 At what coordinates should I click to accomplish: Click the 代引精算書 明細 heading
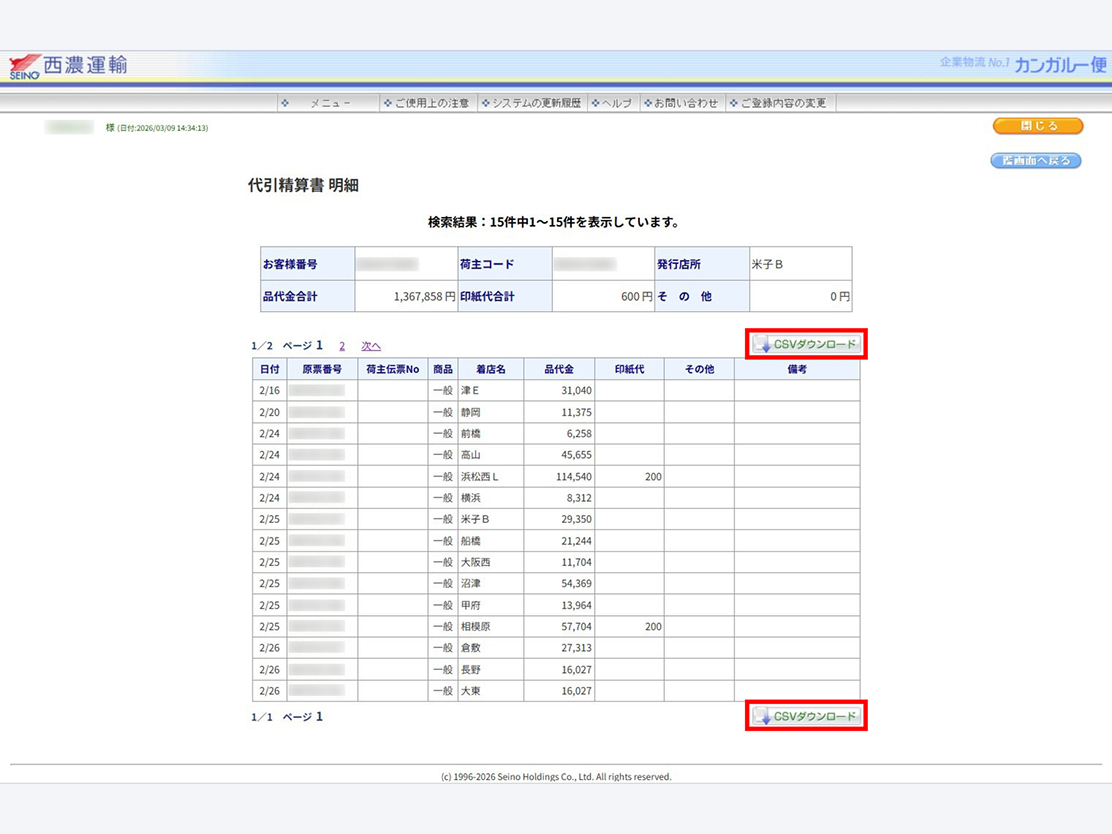(x=303, y=186)
